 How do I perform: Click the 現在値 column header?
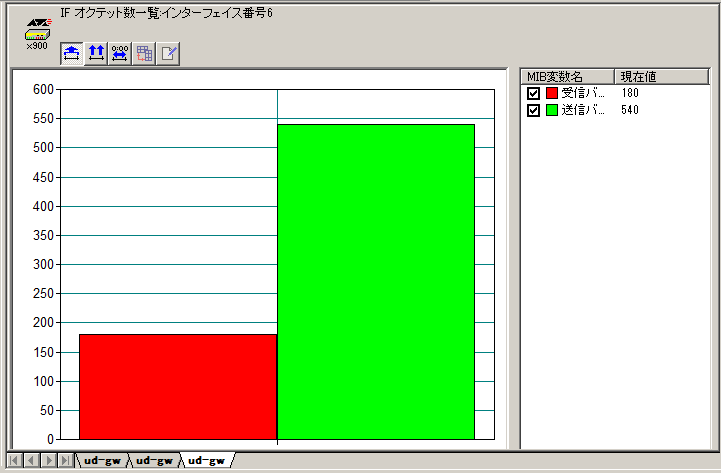pos(662,76)
